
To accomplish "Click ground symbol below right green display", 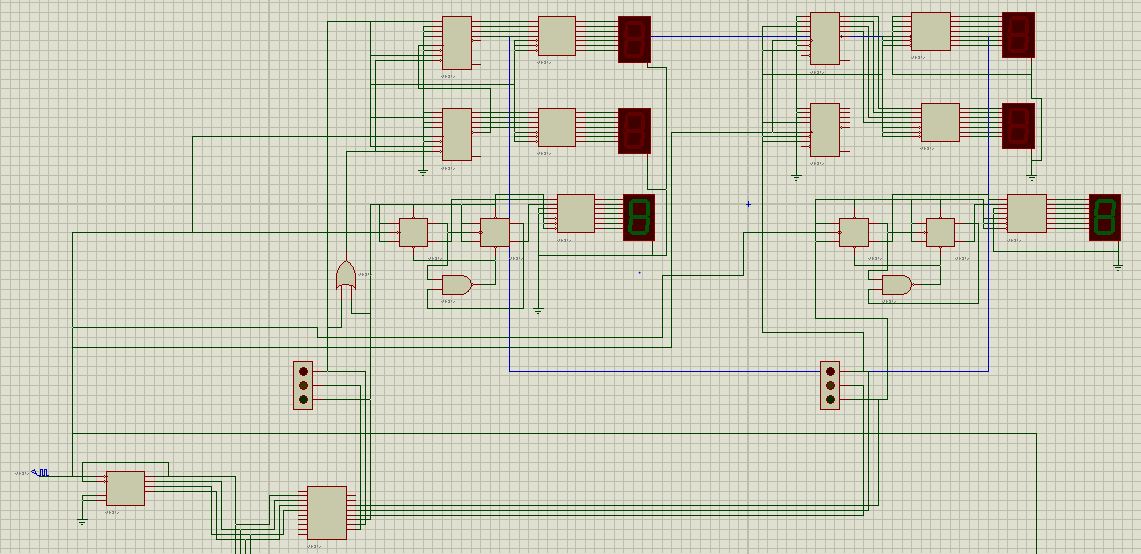I will click(1118, 267).
